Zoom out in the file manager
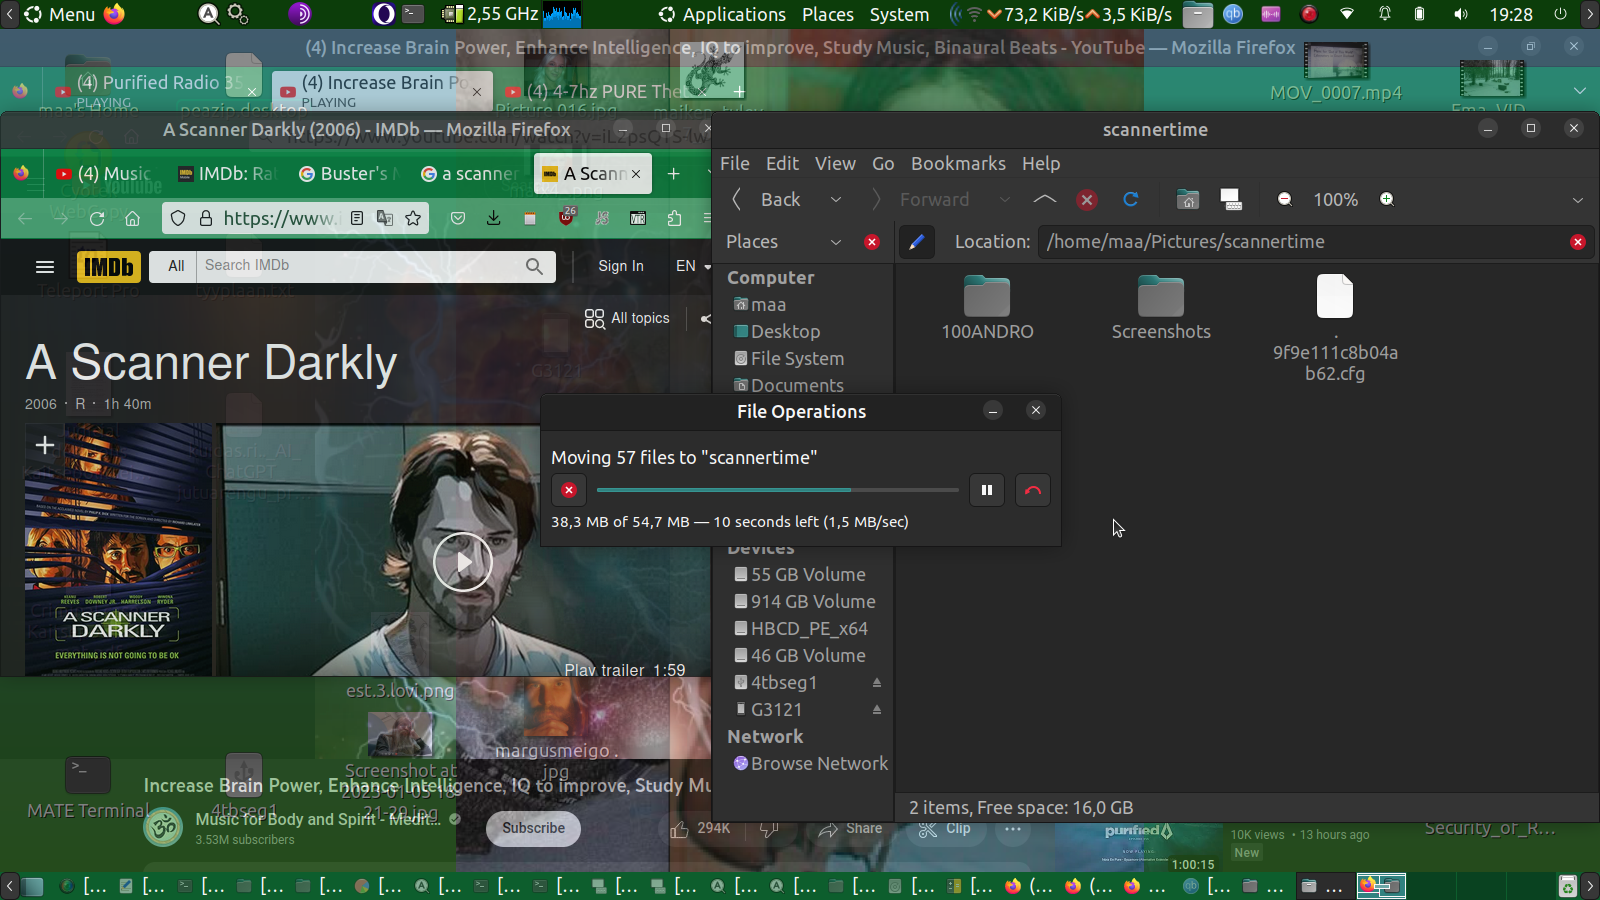 1285,200
